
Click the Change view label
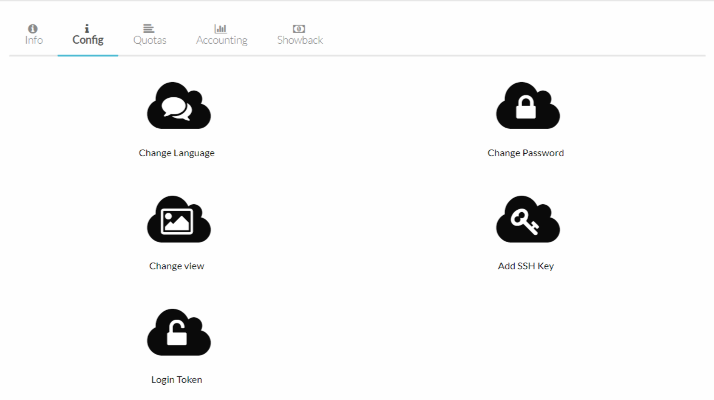[177, 266]
